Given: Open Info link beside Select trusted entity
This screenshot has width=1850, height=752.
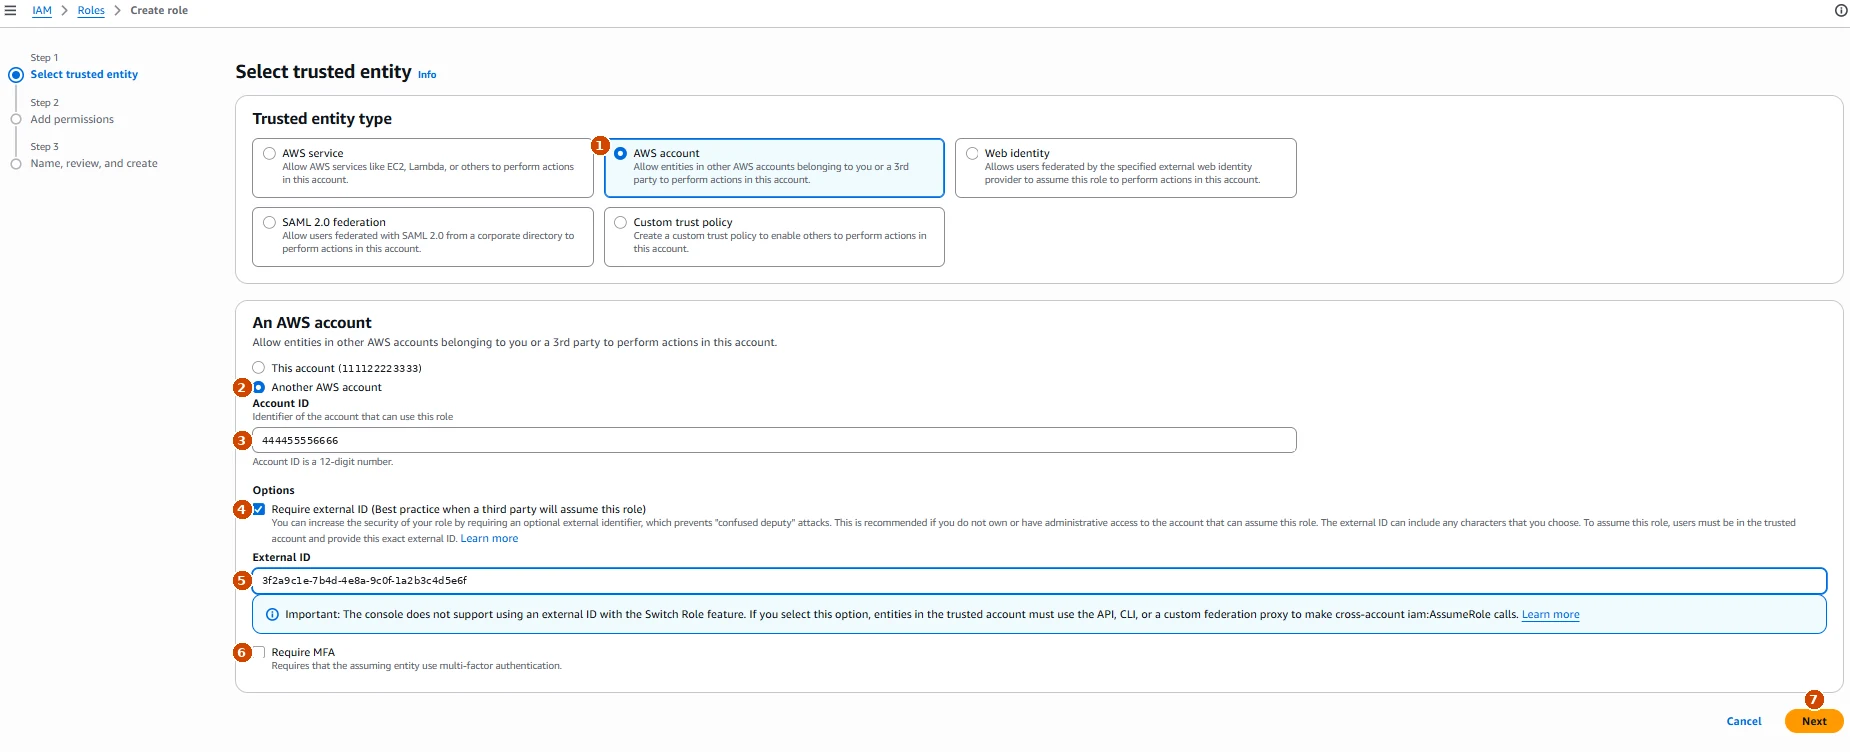Looking at the screenshot, I should [427, 75].
